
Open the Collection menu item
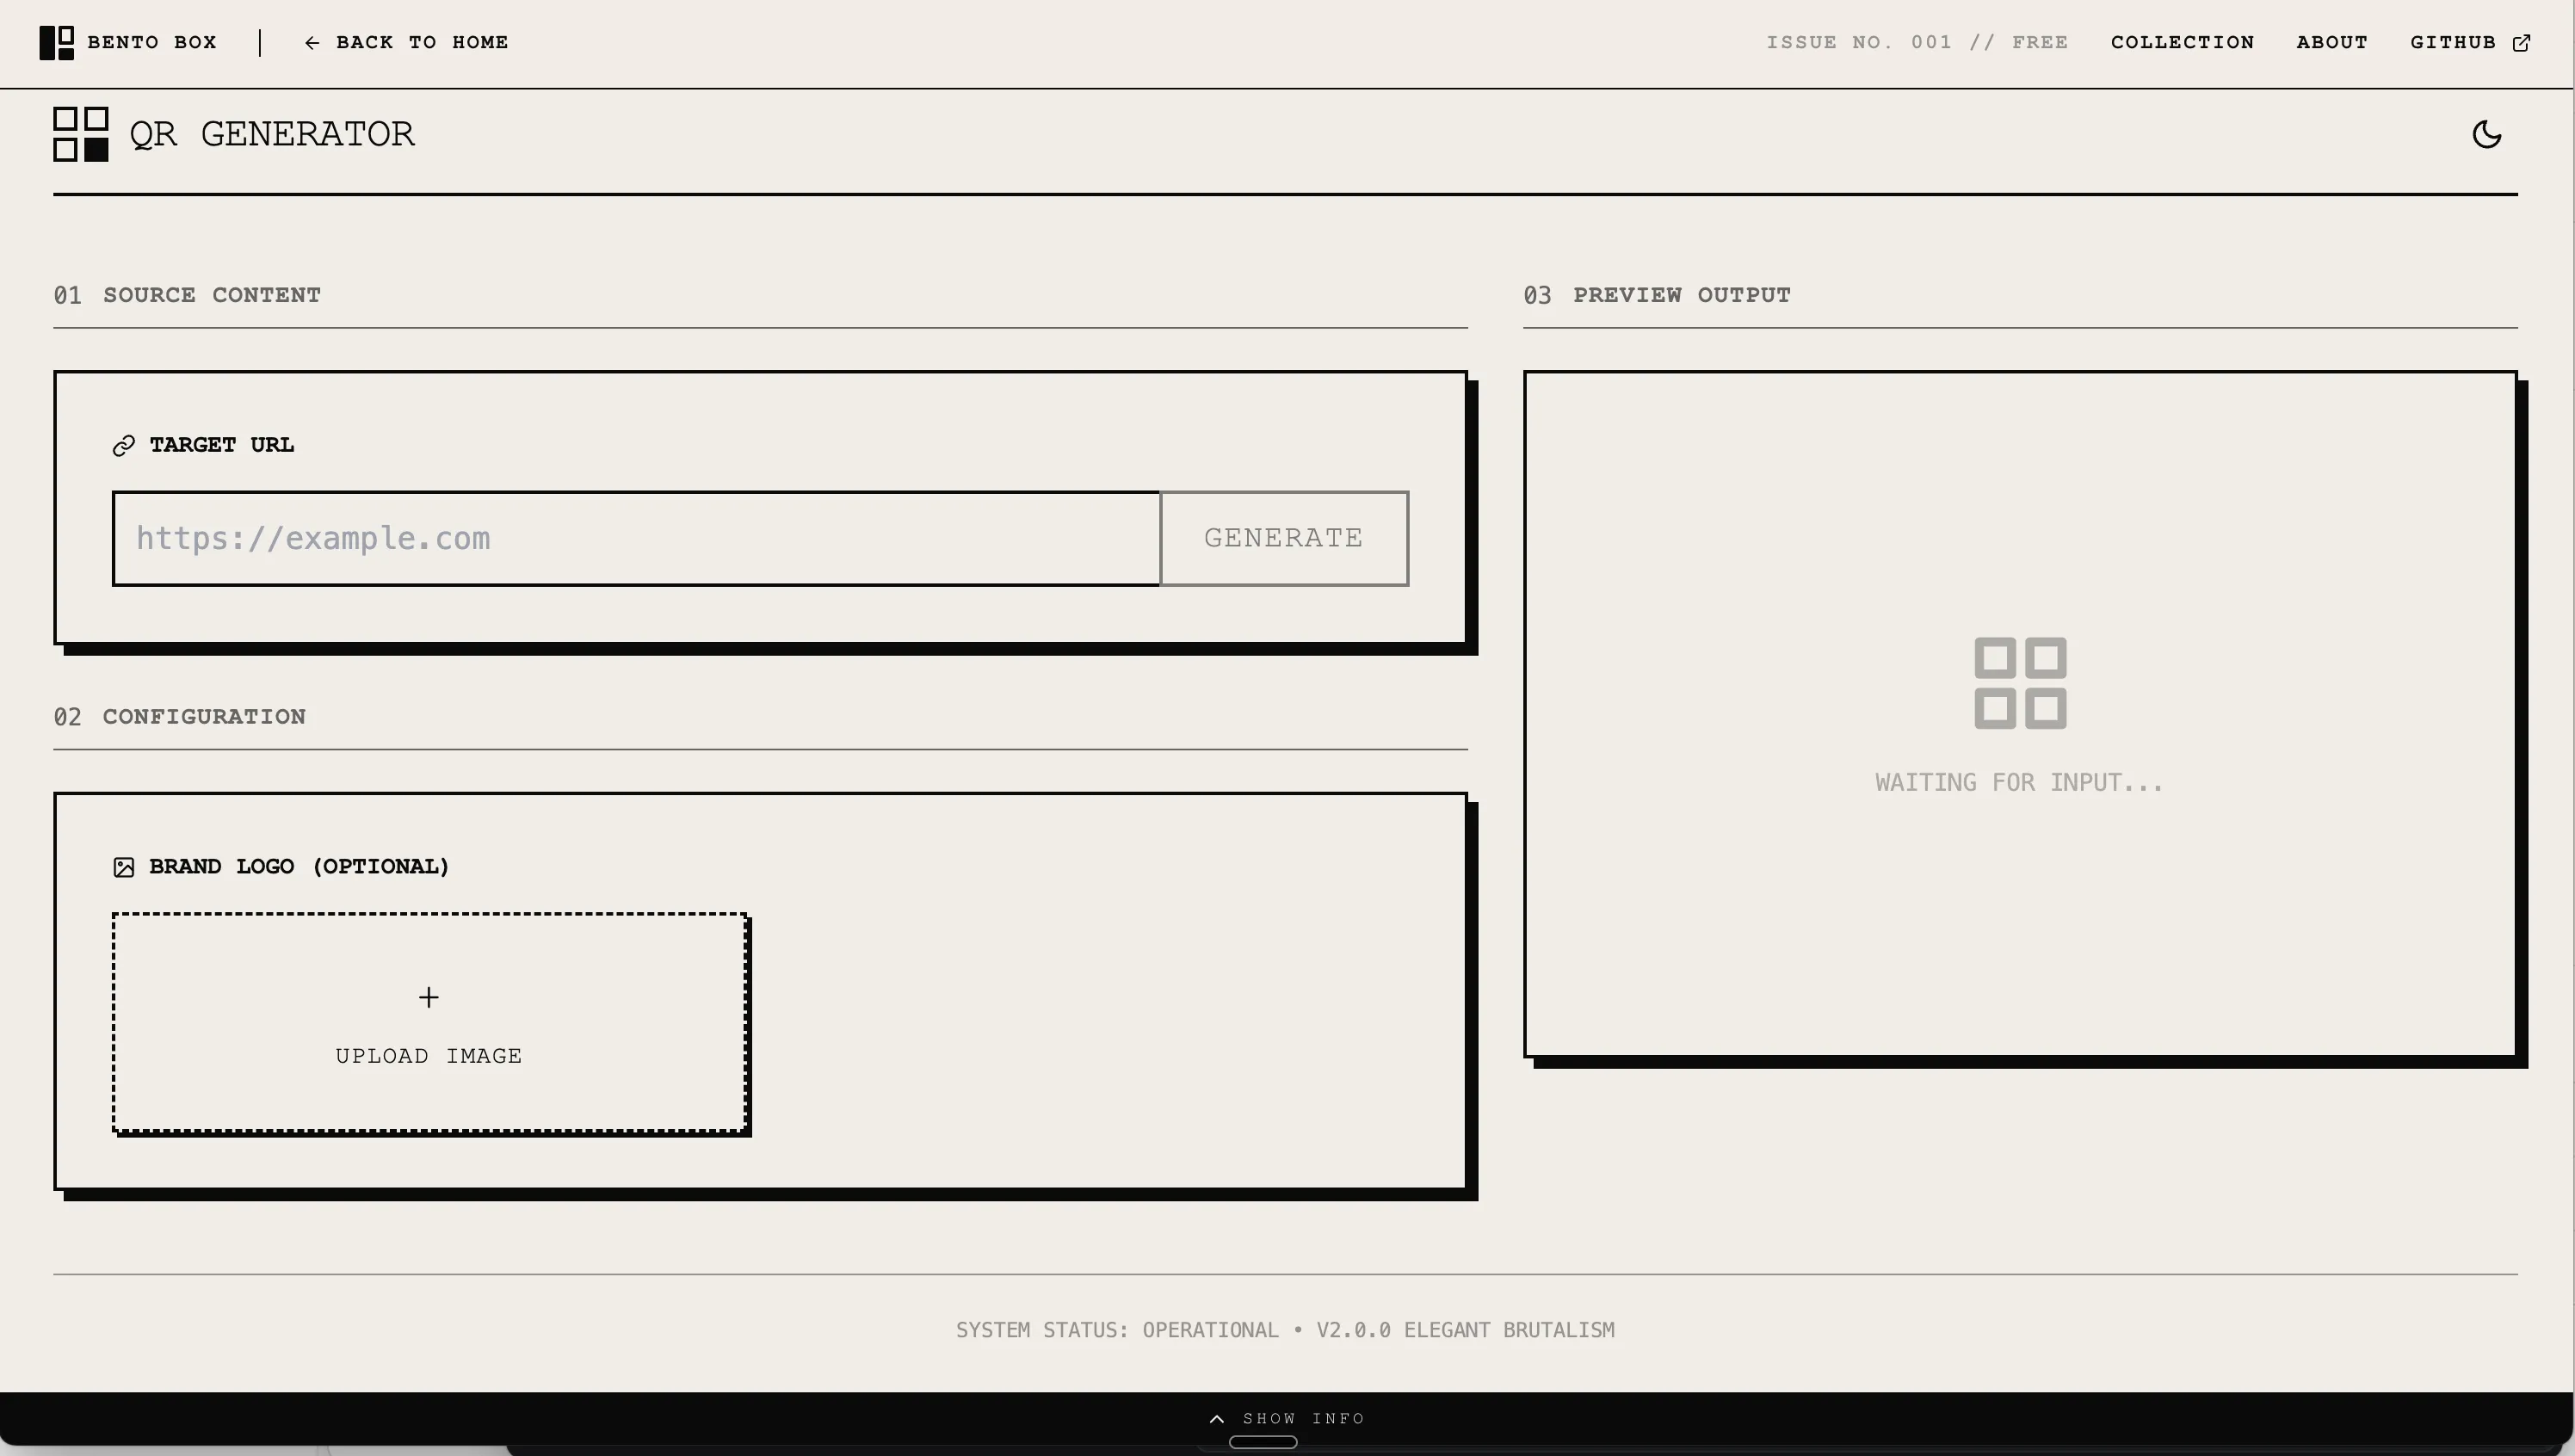(2182, 43)
